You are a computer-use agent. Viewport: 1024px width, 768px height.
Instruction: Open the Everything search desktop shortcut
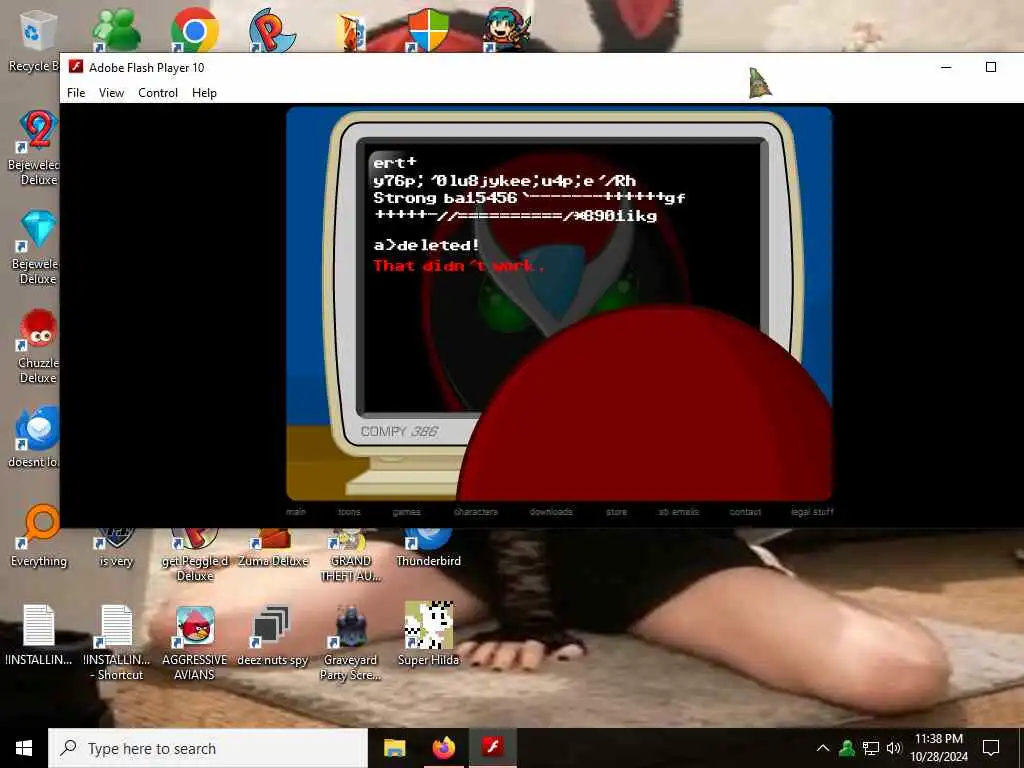pos(39,536)
